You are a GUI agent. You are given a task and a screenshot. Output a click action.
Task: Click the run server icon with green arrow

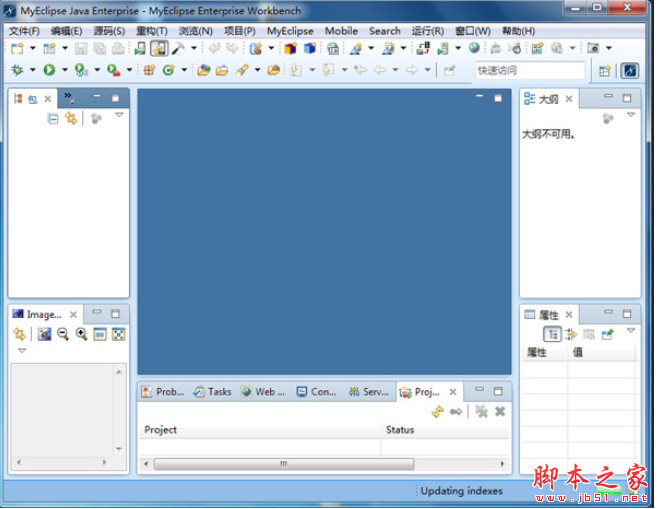tap(443, 48)
